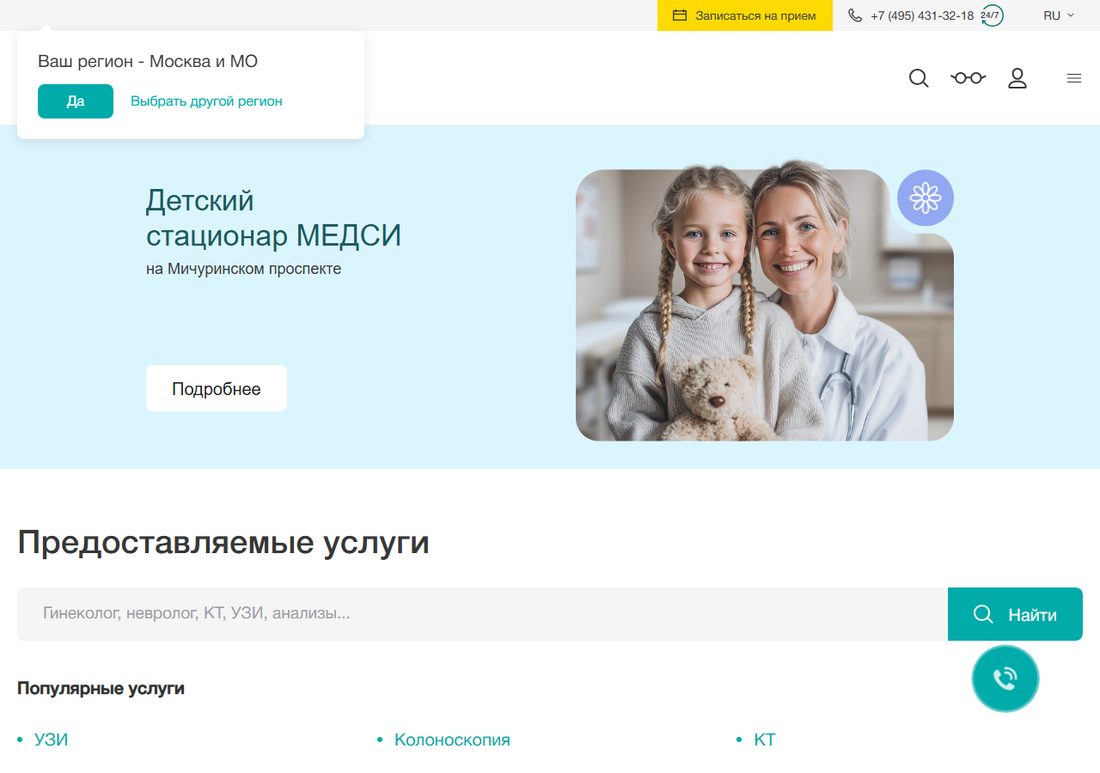Confirm region with Да button
The image size is (1100, 773).
click(x=75, y=101)
